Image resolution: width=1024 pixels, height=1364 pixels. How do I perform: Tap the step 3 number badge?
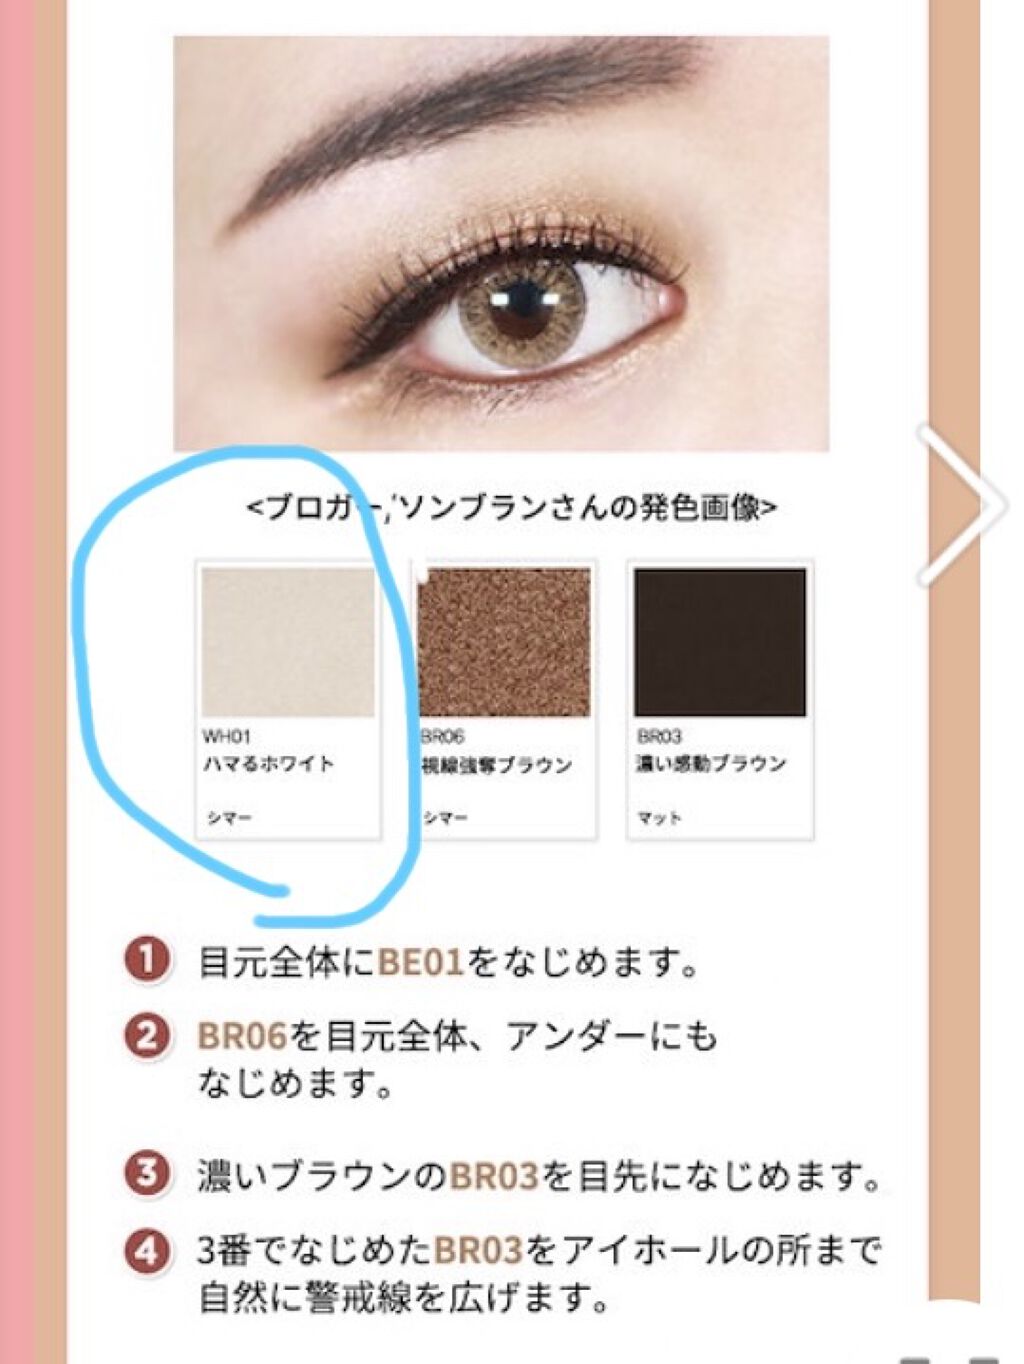tap(147, 1173)
